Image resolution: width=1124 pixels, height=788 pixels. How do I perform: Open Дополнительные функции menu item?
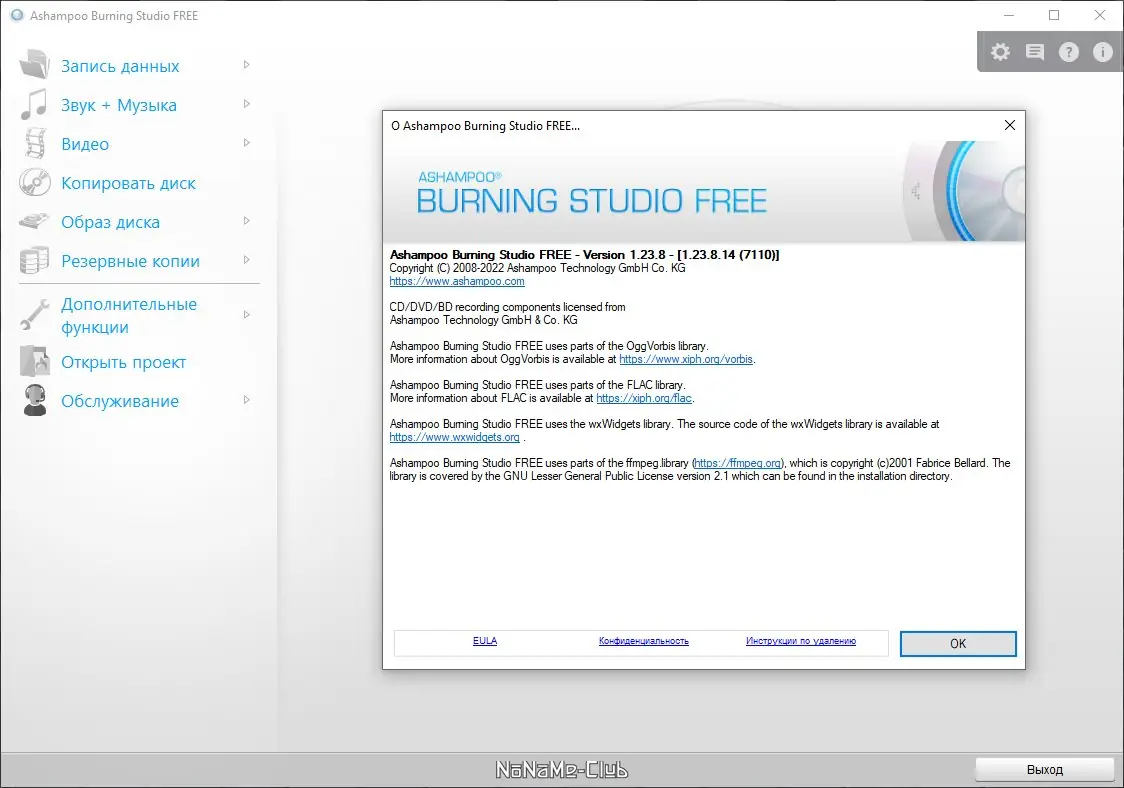pos(129,315)
